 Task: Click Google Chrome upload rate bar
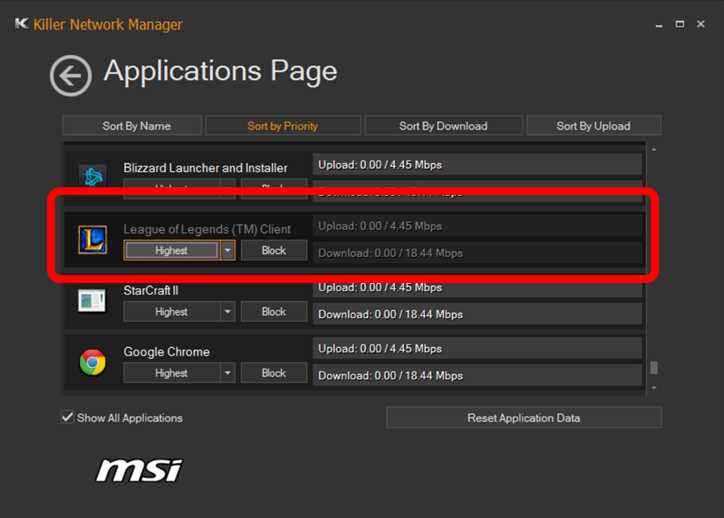(477, 349)
